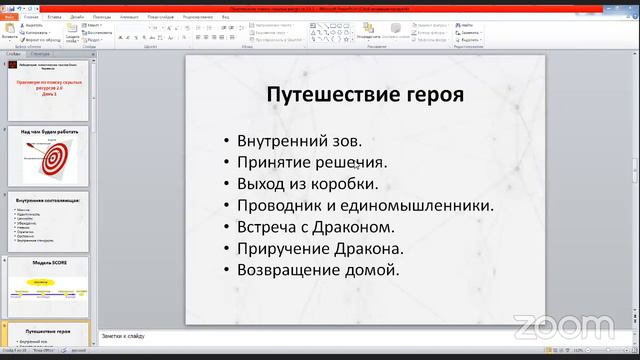Toggle justify text alignment

point(222,38)
